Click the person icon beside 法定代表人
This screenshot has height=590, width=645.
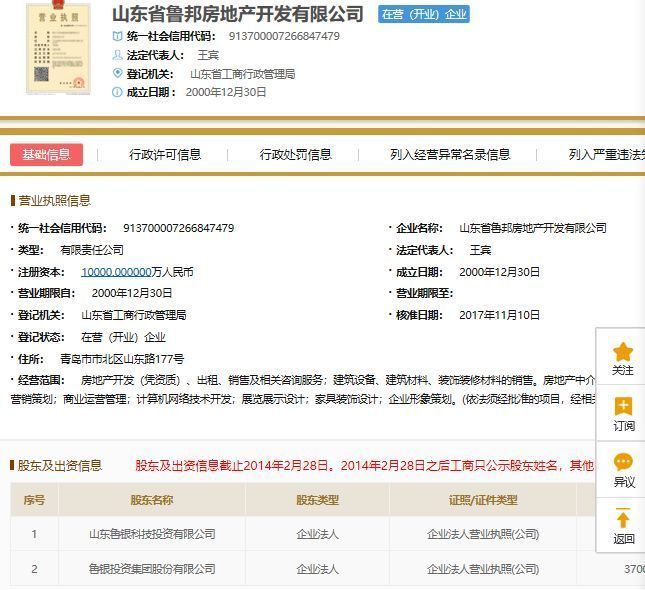point(117,55)
